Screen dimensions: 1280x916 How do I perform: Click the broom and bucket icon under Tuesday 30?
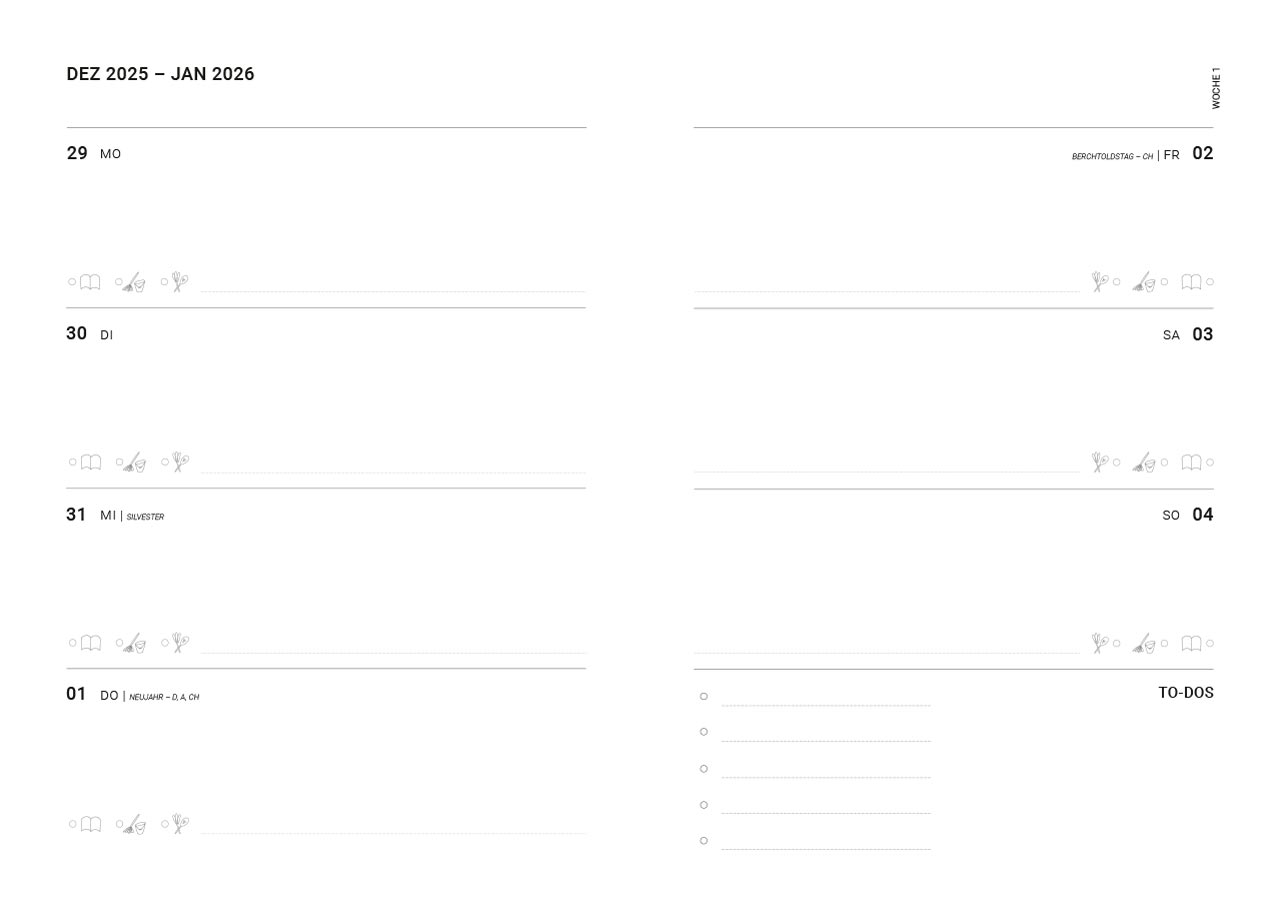pos(135,463)
